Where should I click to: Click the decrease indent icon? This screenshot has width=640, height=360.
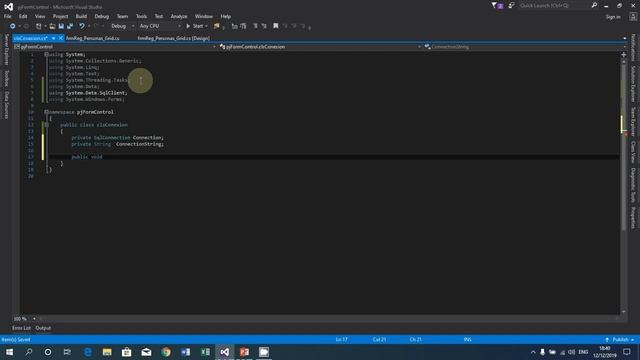click(x=256, y=26)
